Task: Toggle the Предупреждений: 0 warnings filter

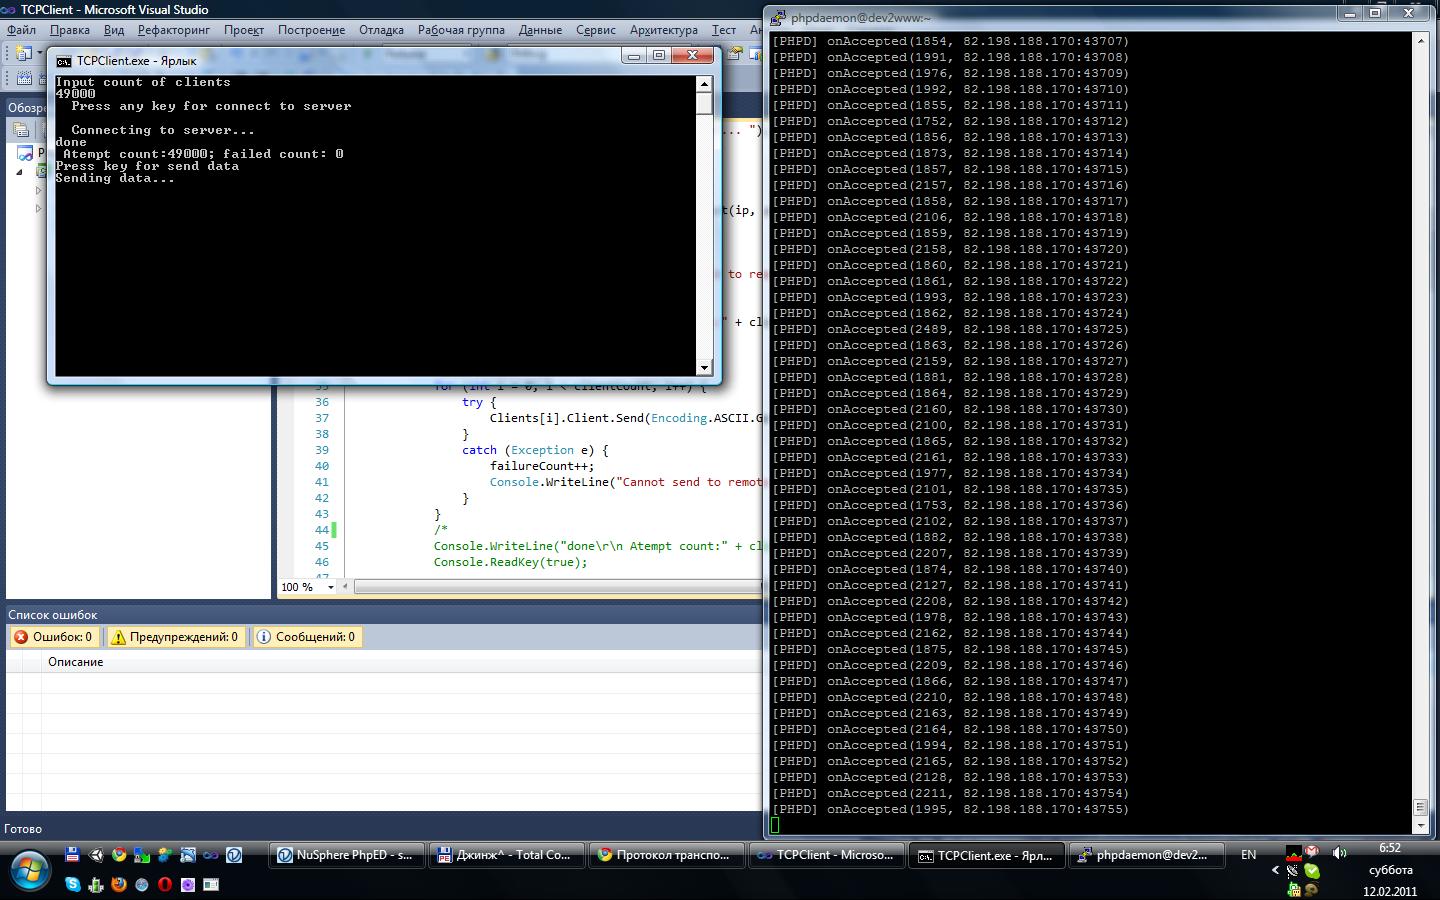Action: 175,637
